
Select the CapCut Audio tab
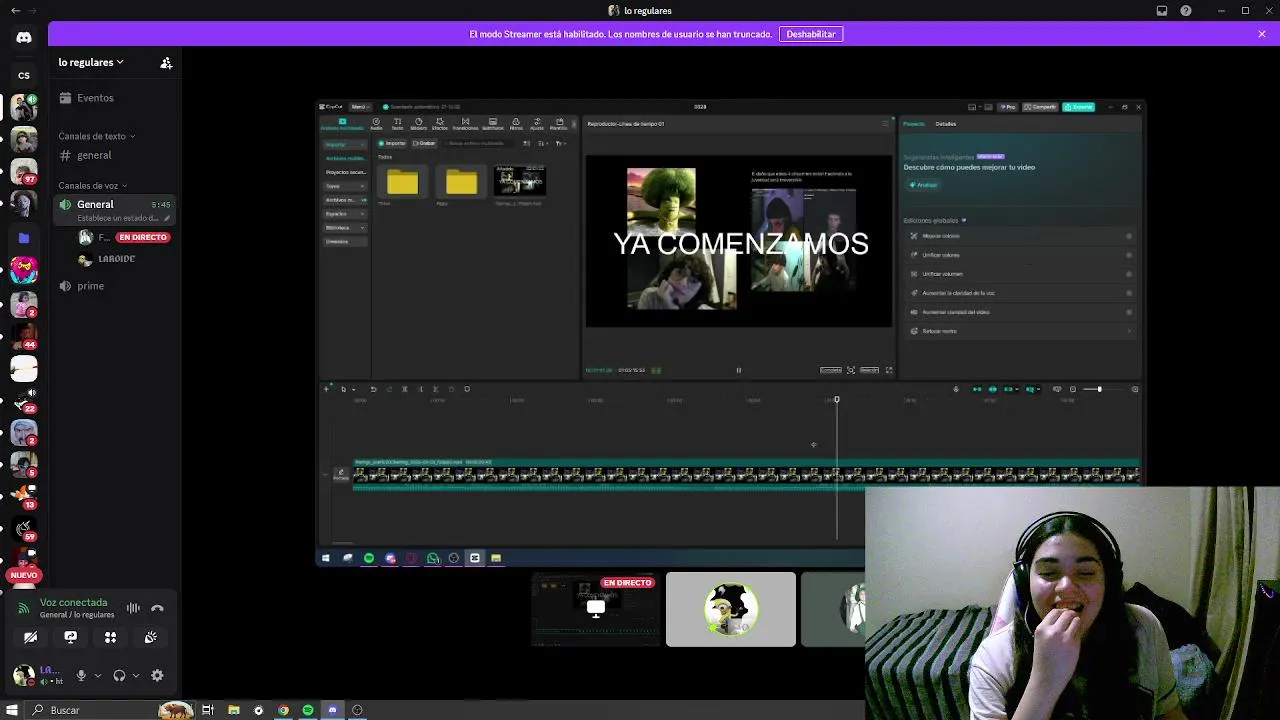click(376, 124)
